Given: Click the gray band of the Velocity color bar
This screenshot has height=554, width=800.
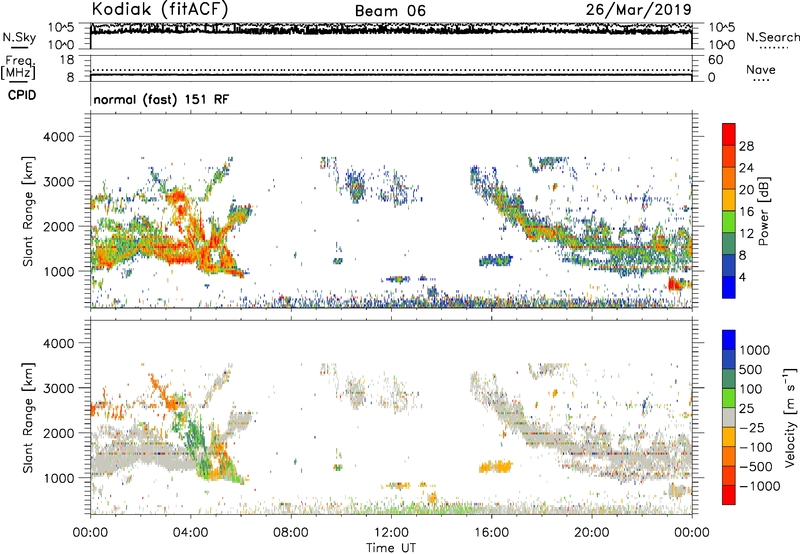Looking at the screenshot, I should (x=729, y=417).
